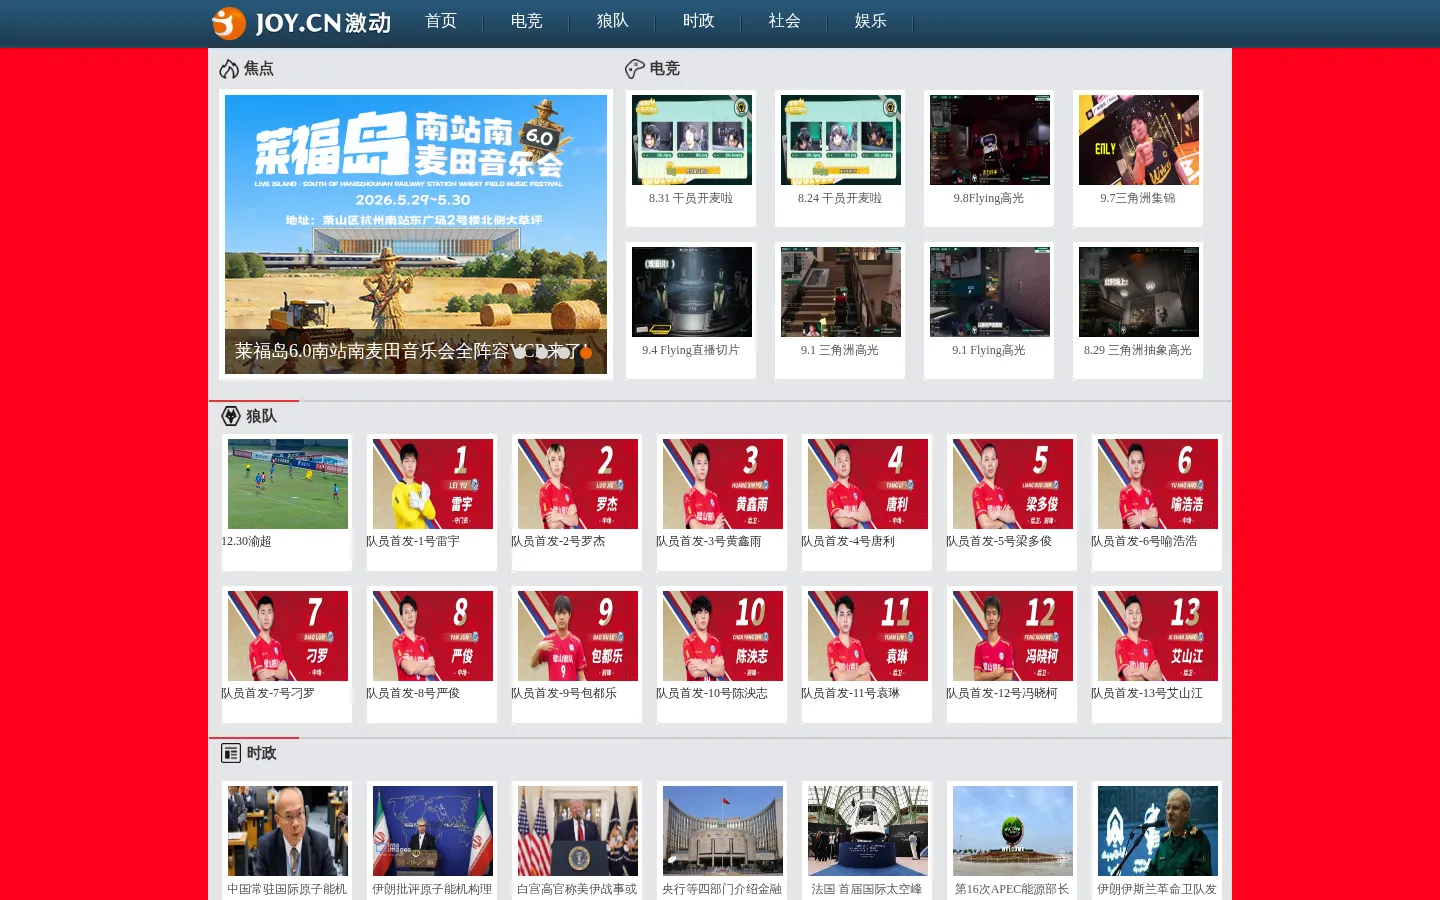
Task: Open the 8.31 干员开麦啦 video thumbnail
Action: (692, 140)
